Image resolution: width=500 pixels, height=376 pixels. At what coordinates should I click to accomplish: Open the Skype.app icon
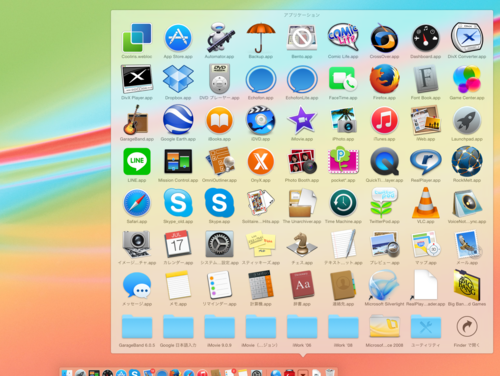(219, 203)
